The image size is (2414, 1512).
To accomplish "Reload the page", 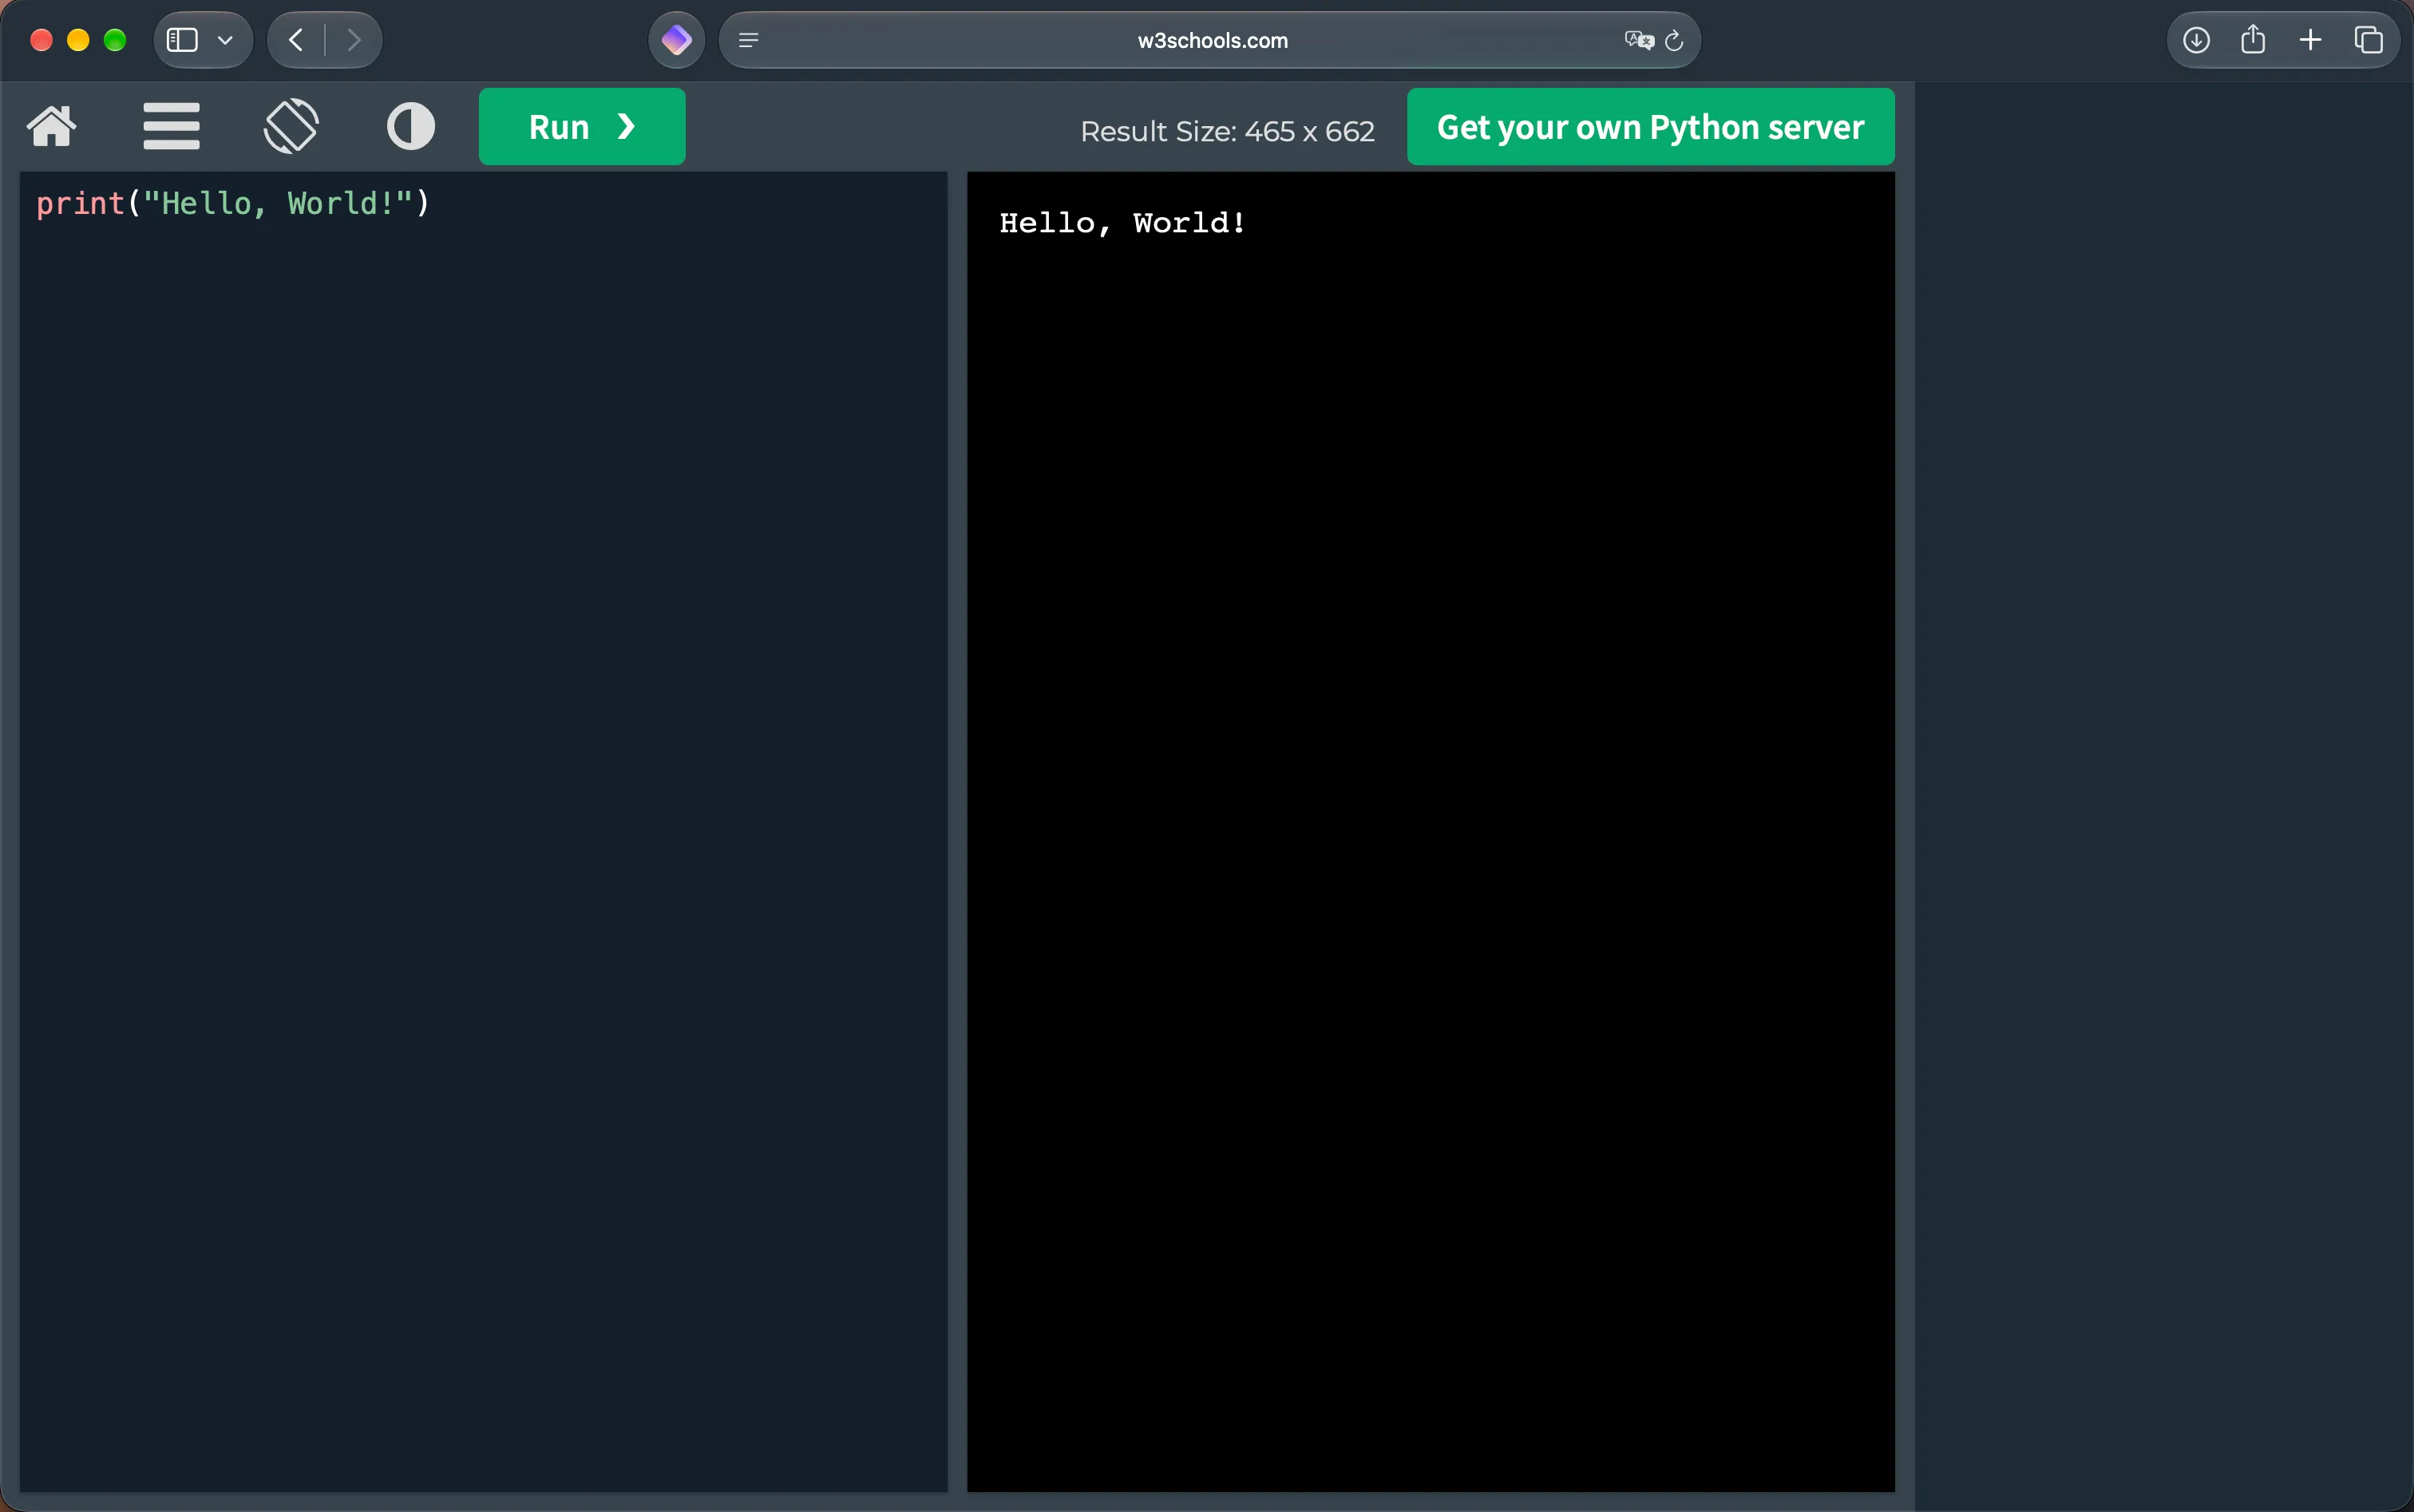I will 1674,40.
